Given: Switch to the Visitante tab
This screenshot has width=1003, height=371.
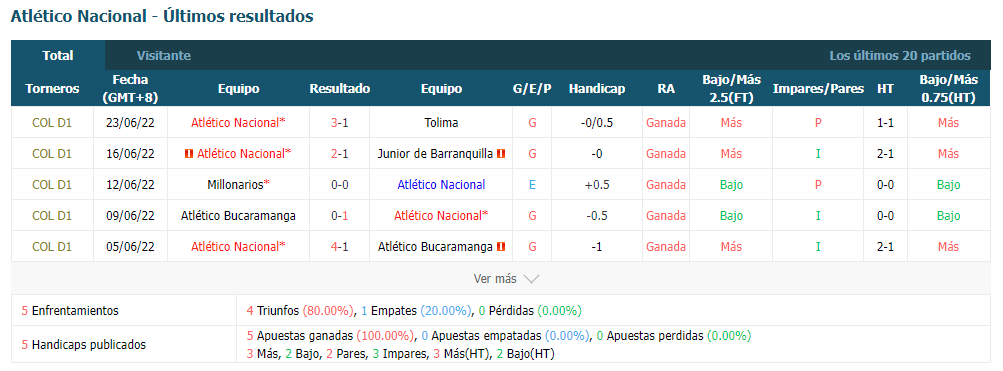Looking at the screenshot, I should 164,56.
